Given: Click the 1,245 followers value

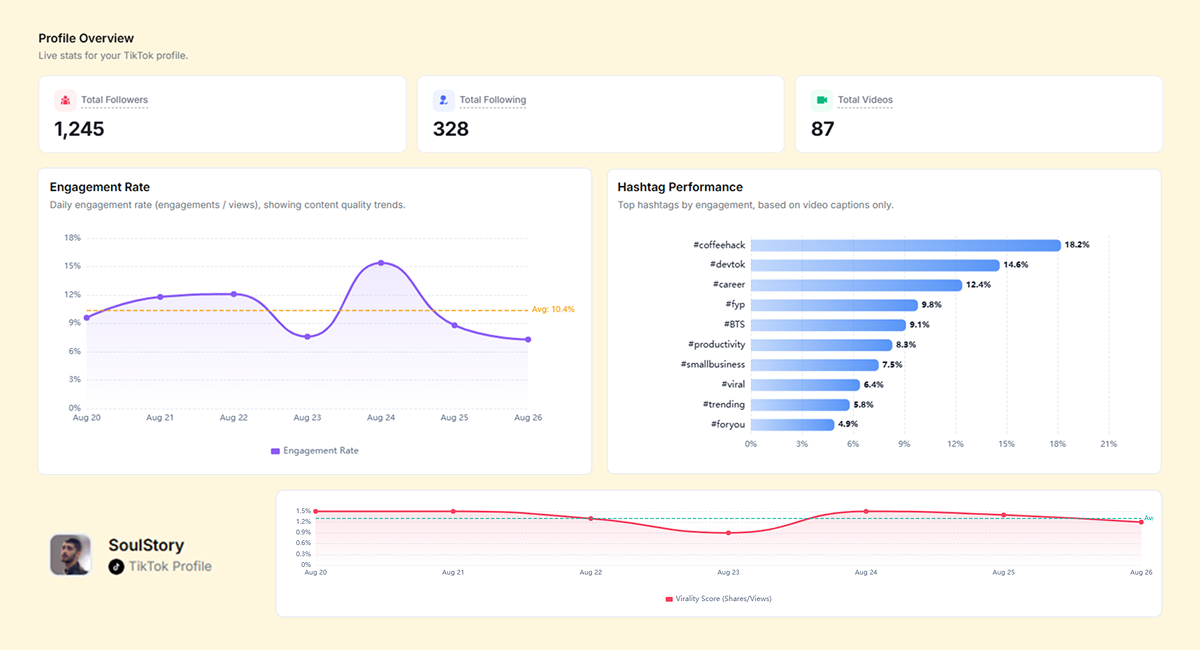Looking at the screenshot, I should (79, 129).
